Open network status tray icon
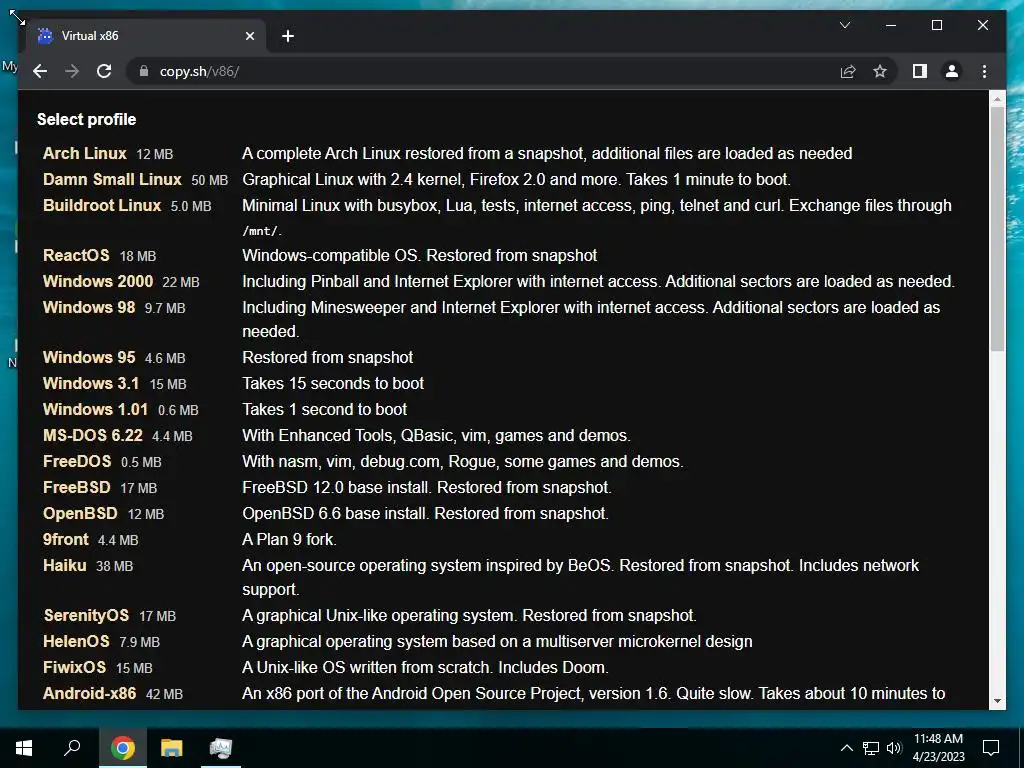 871,748
